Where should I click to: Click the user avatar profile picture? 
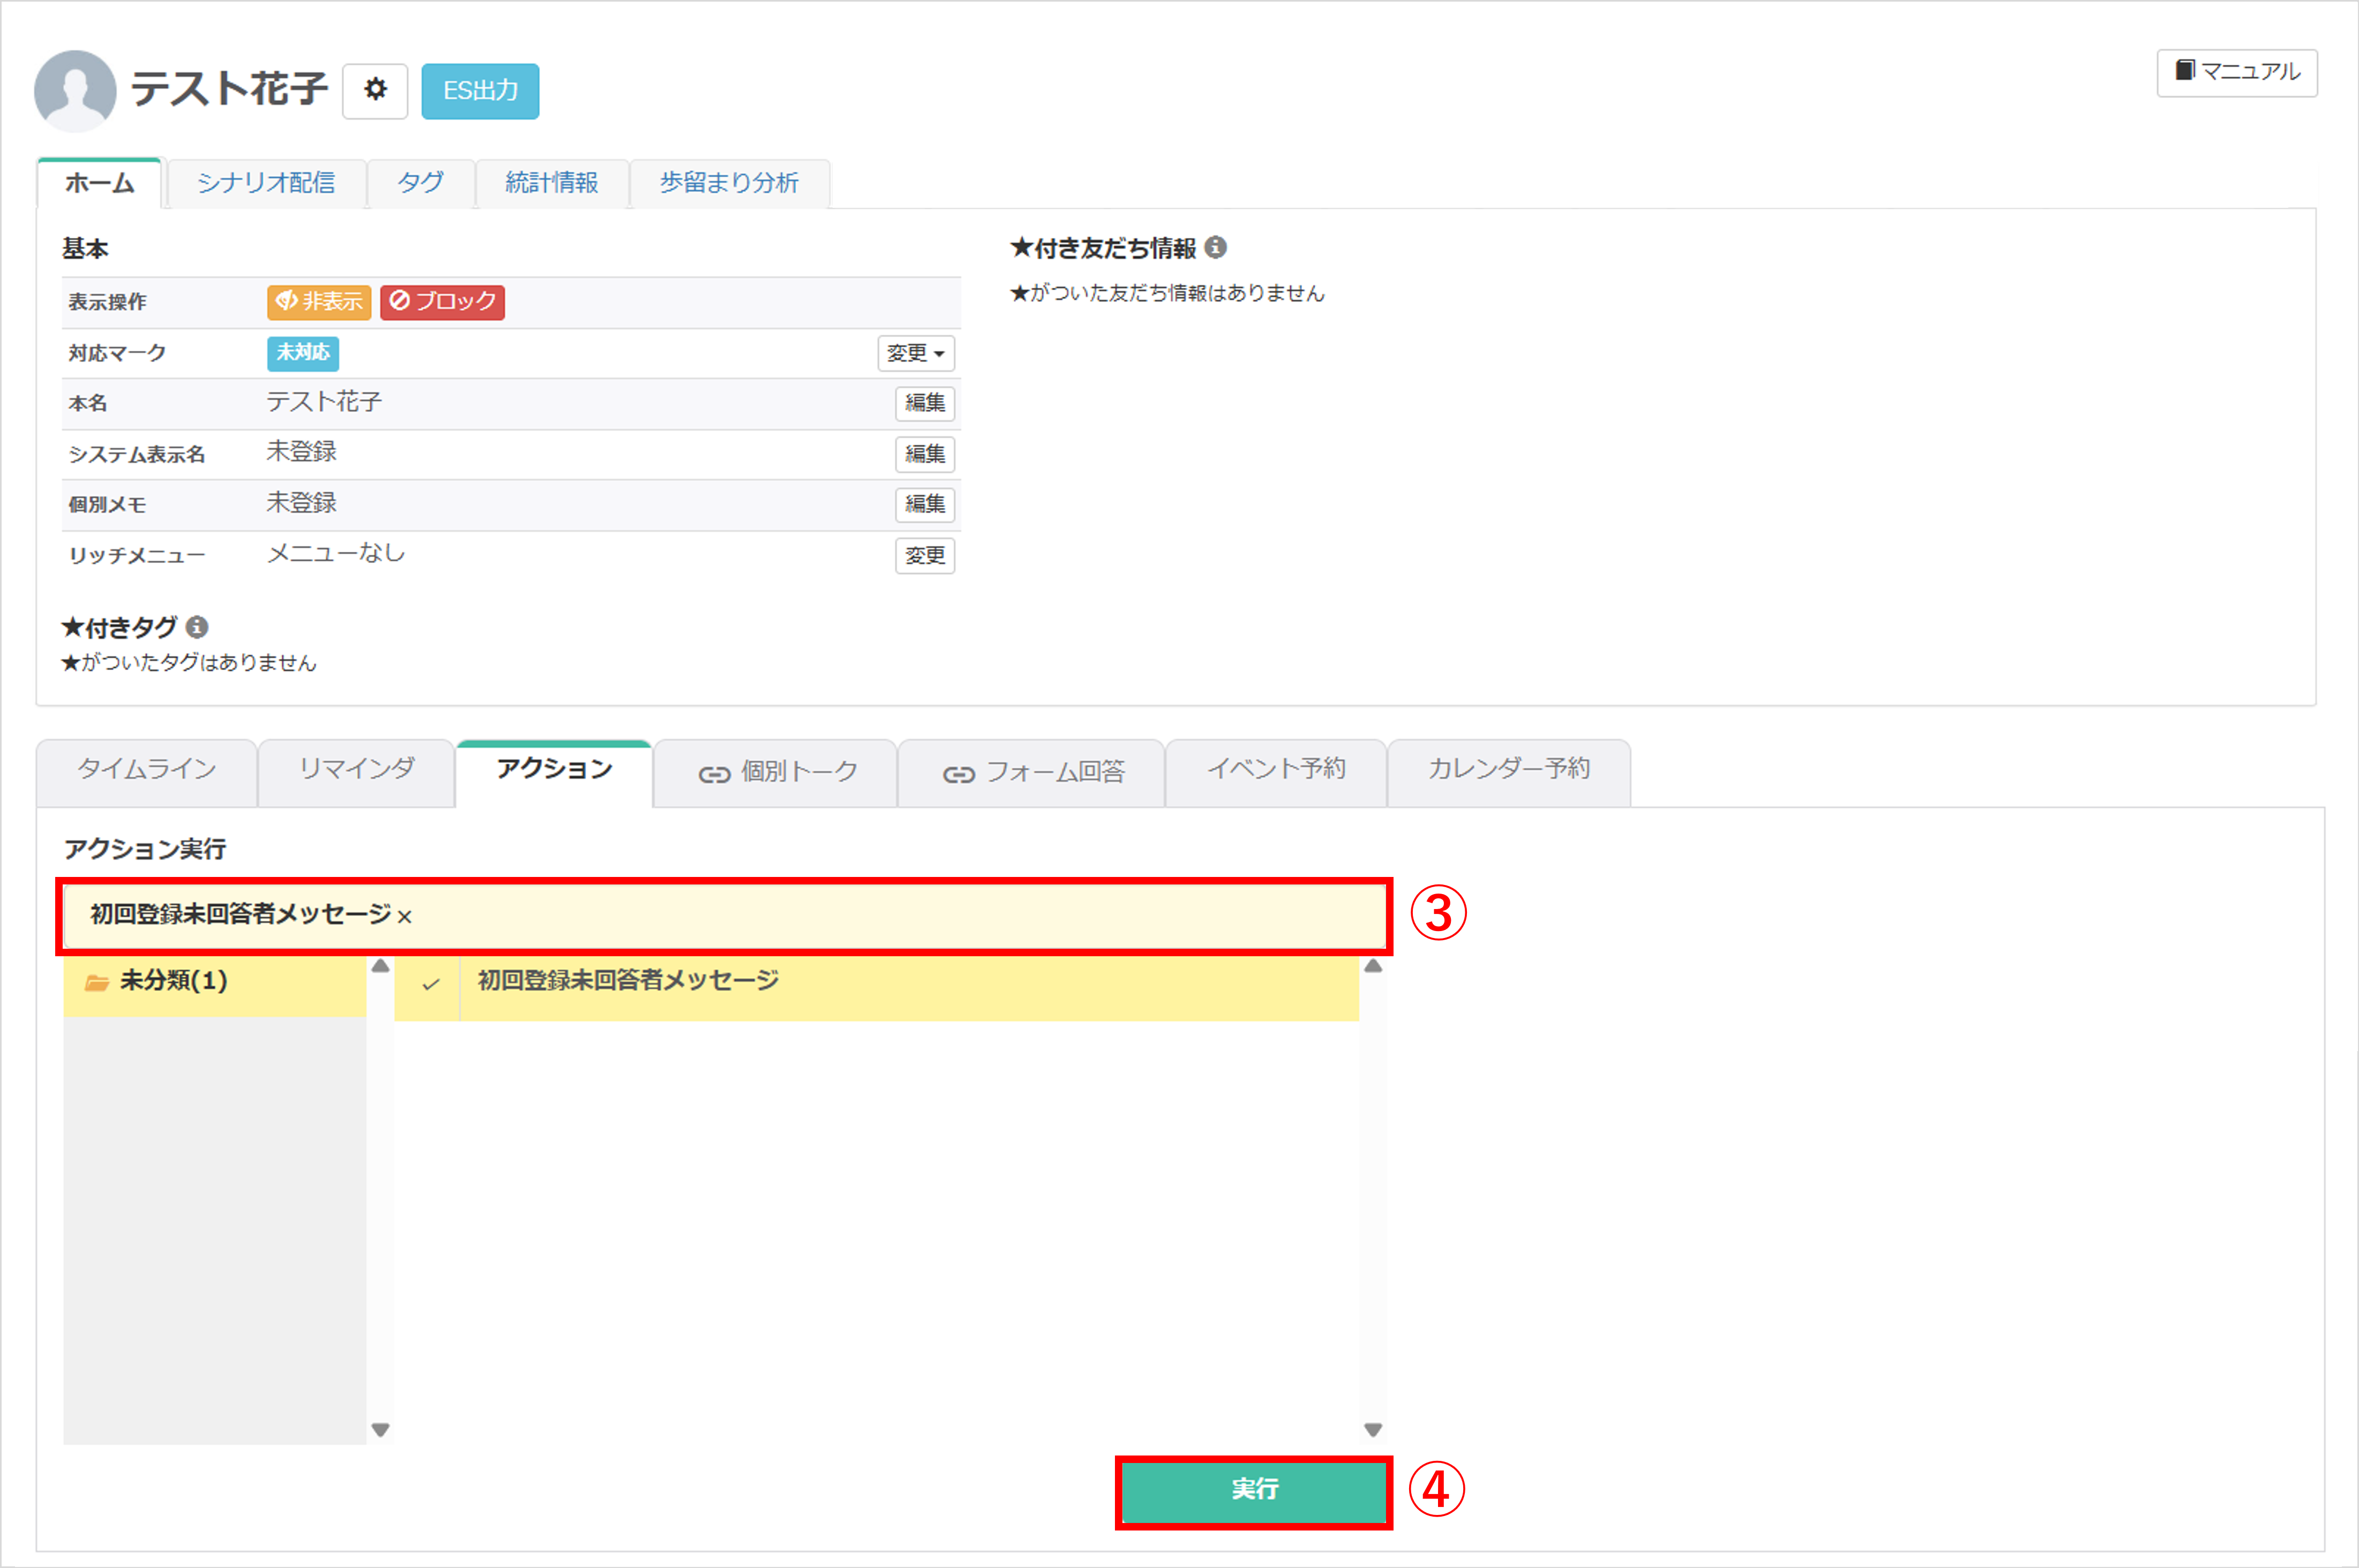[75, 90]
